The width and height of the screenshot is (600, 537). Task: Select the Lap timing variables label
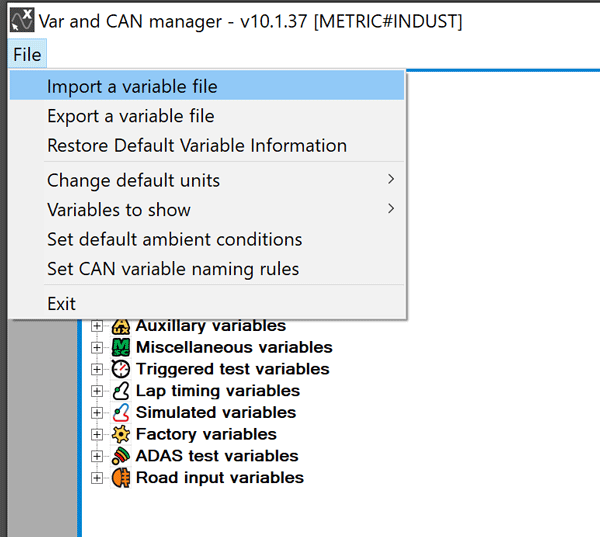pyautogui.click(x=217, y=391)
